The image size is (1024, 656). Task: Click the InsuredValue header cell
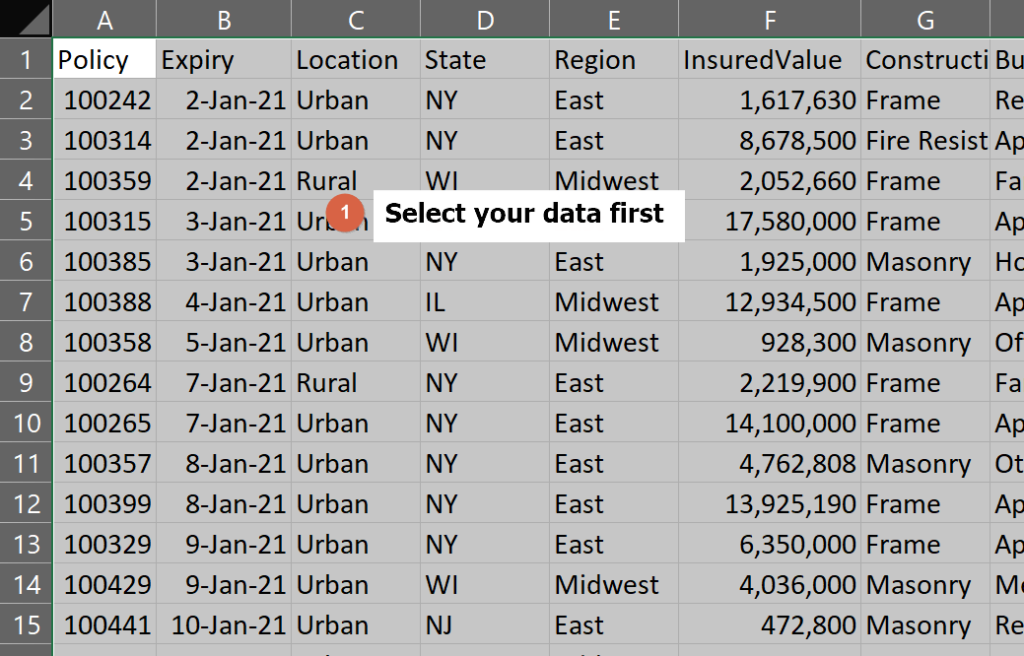tap(769, 59)
